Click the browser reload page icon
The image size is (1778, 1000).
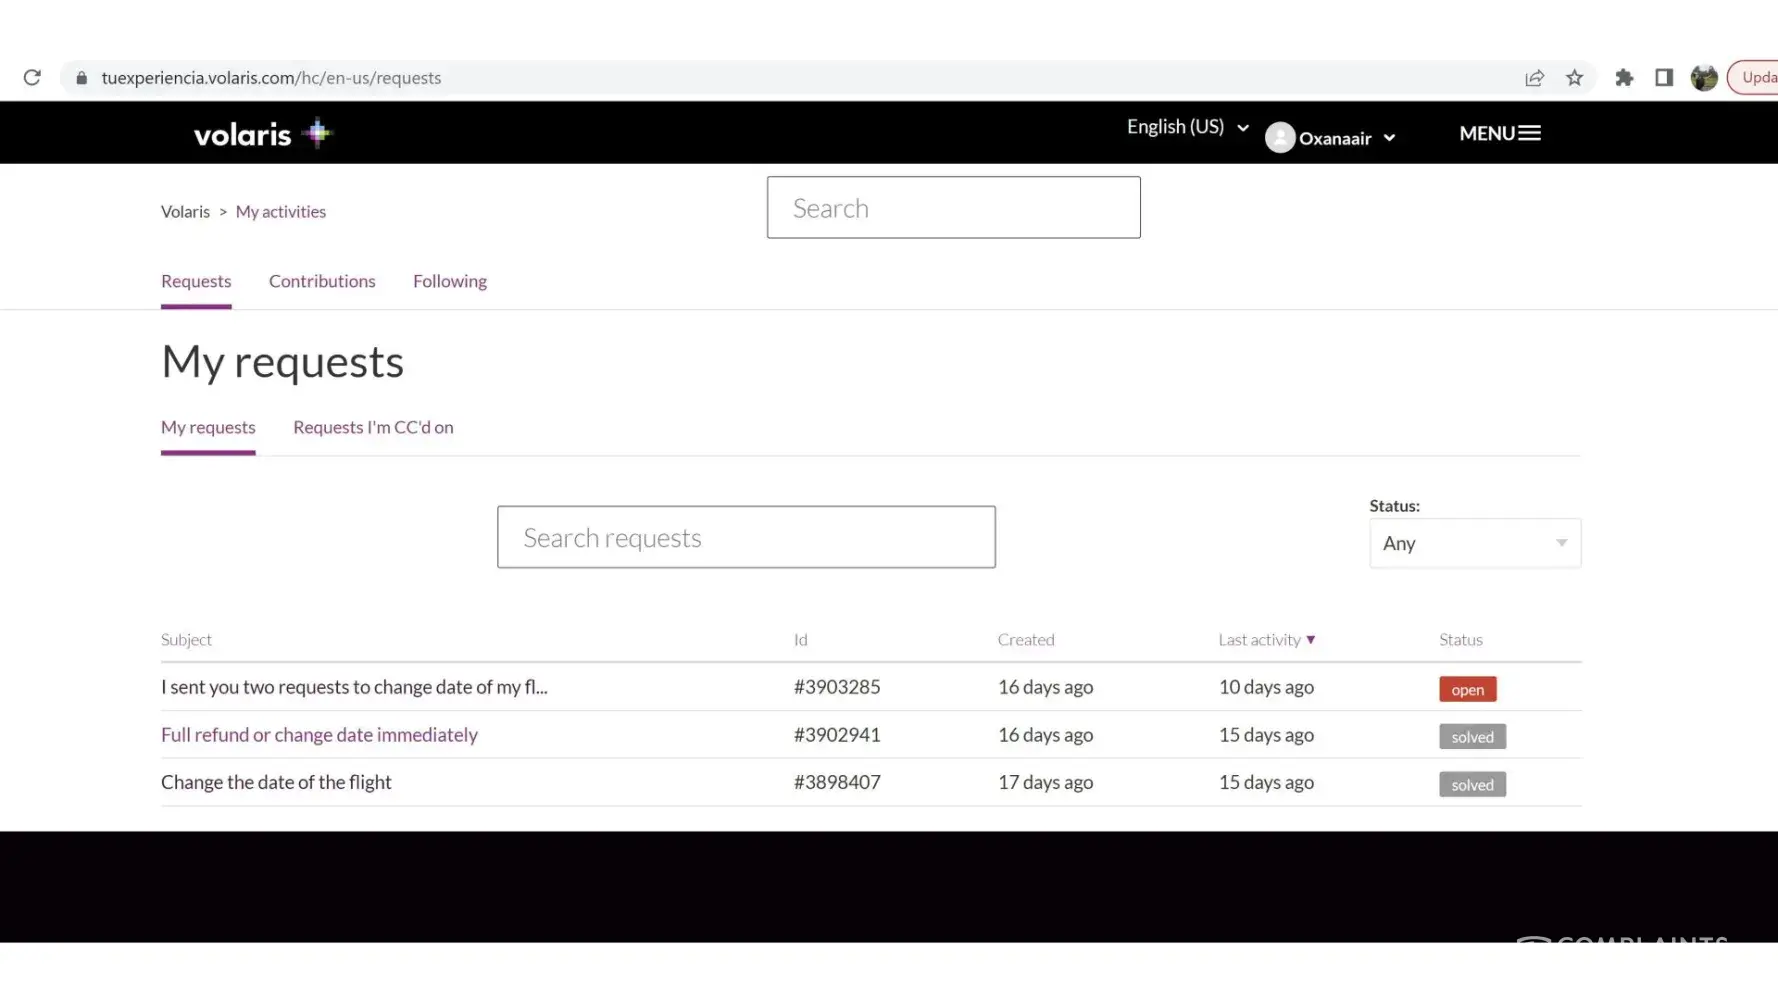pyautogui.click(x=32, y=78)
